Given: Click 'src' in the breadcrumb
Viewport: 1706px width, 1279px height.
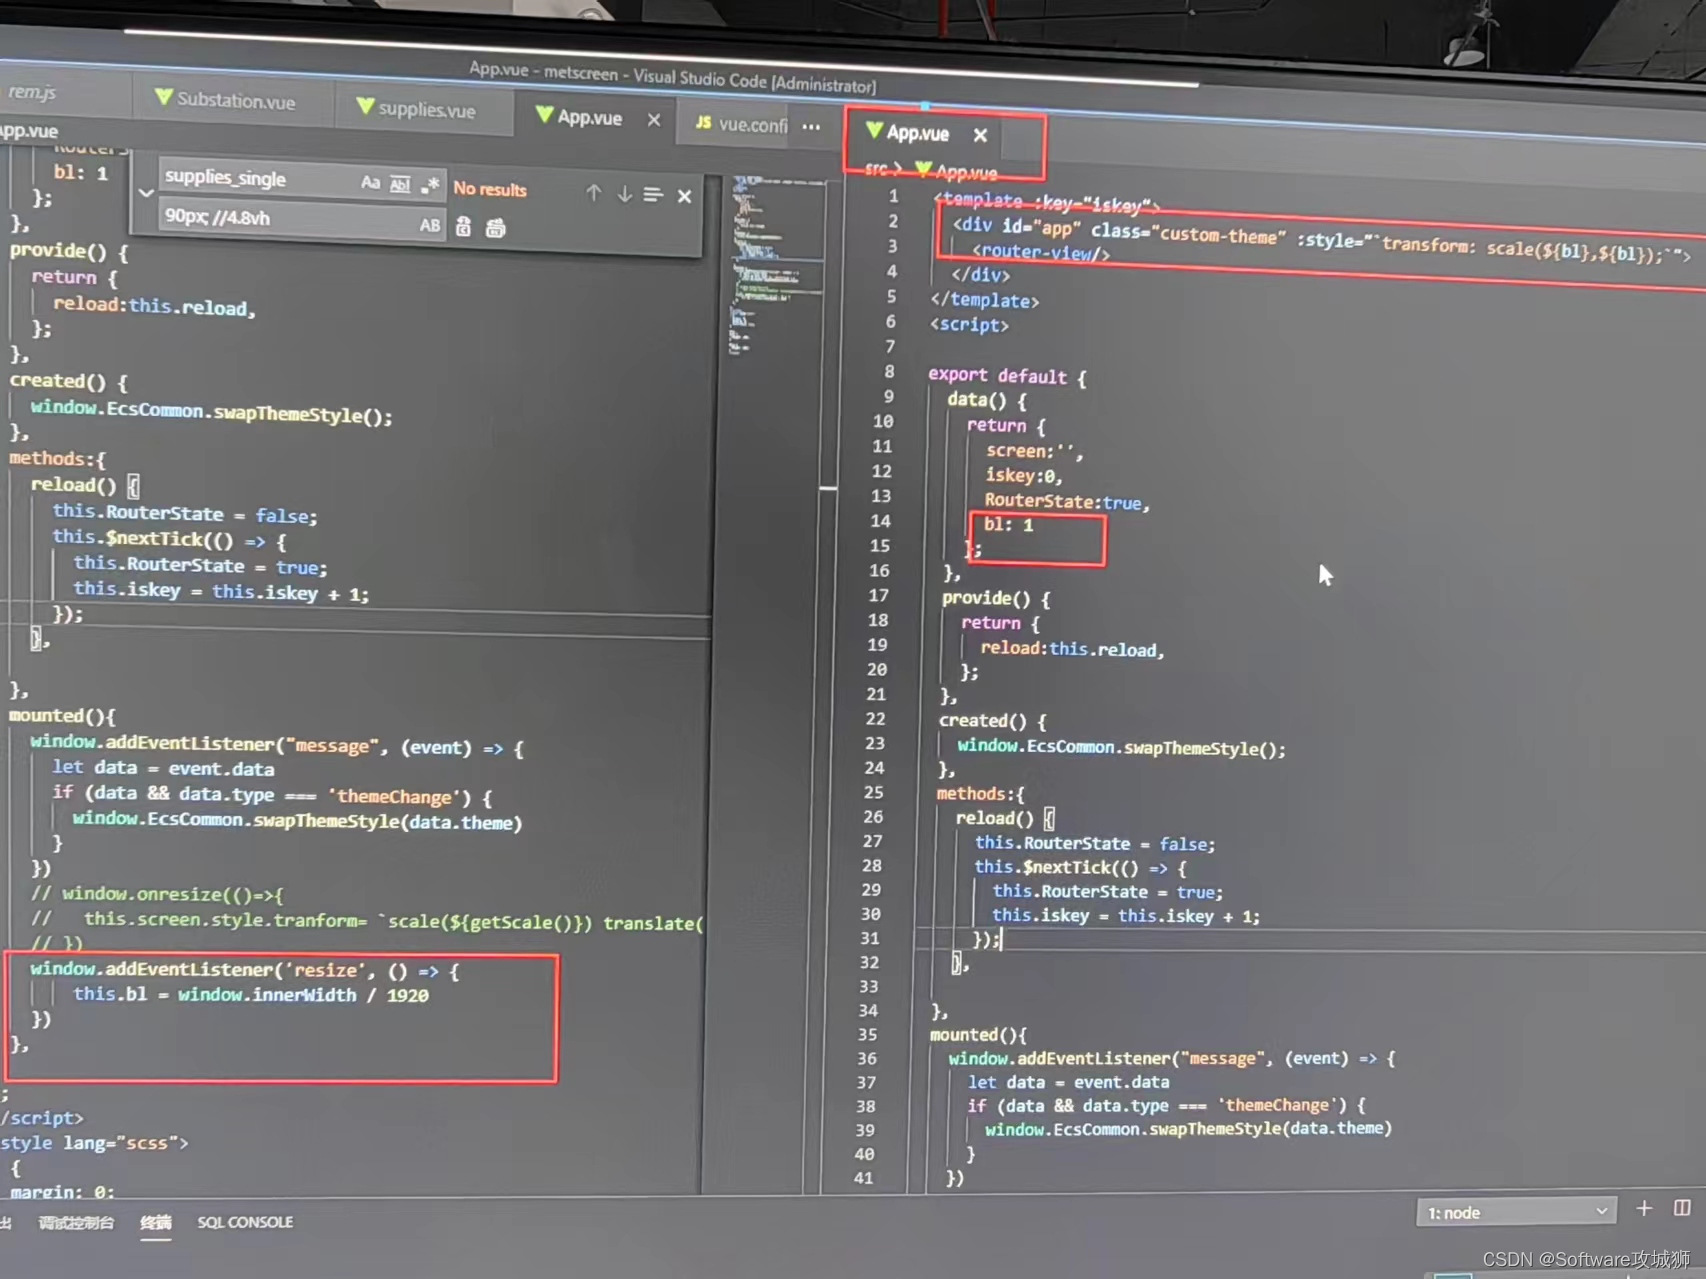Looking at the screenshot, I should tap(876, 169).
